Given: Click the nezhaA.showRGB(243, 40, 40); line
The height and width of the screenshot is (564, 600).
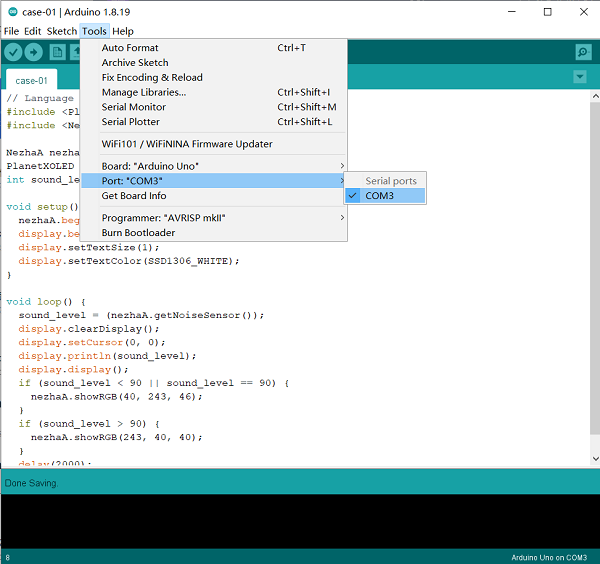Looking at the screenshot, I should click(116, 437).
